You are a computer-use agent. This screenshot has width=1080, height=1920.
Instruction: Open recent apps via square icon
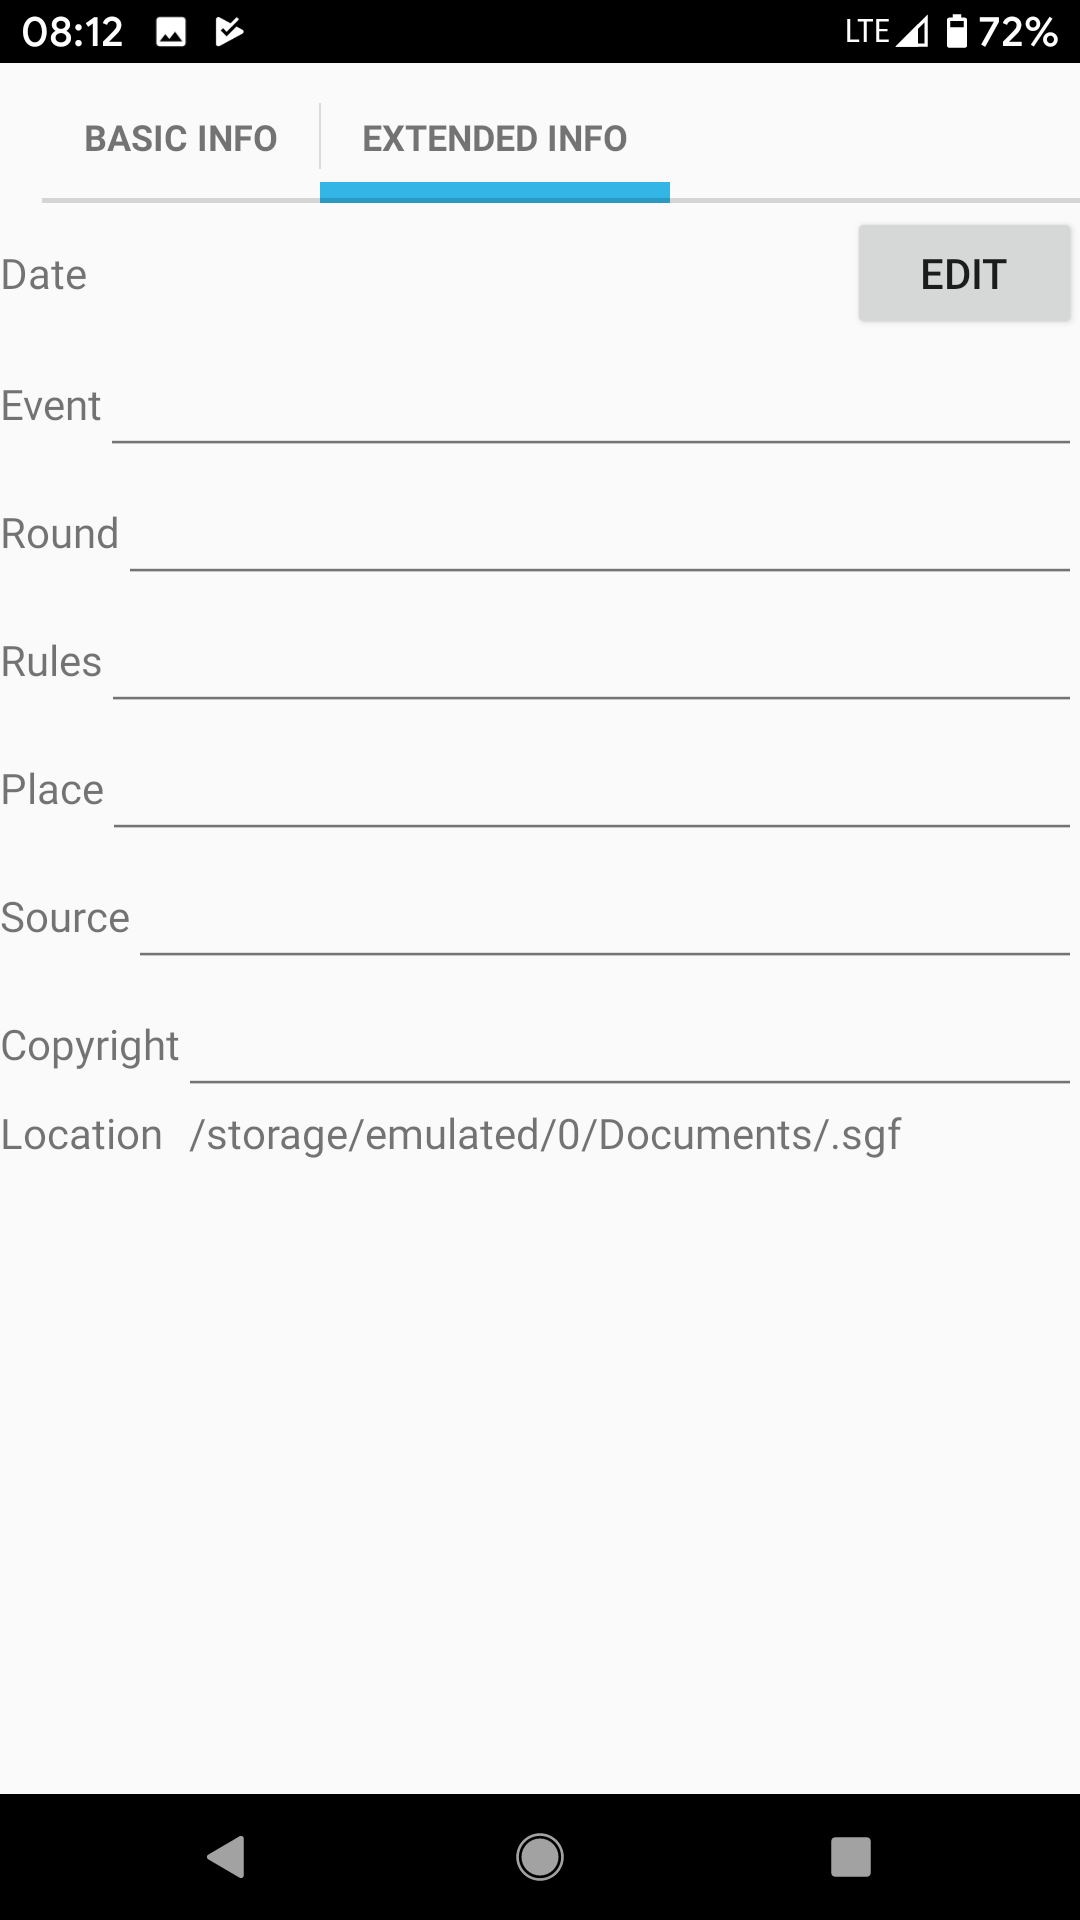(850, 1857)
